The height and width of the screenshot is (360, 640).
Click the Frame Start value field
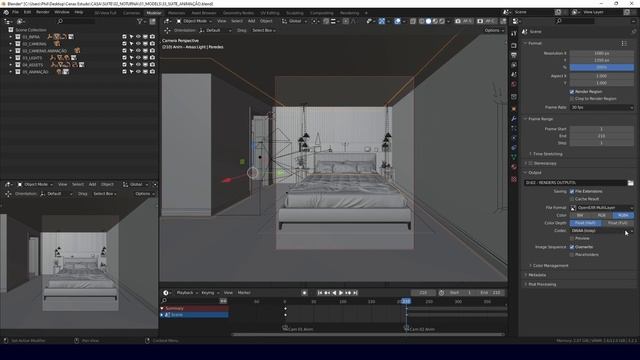point(602,129)
